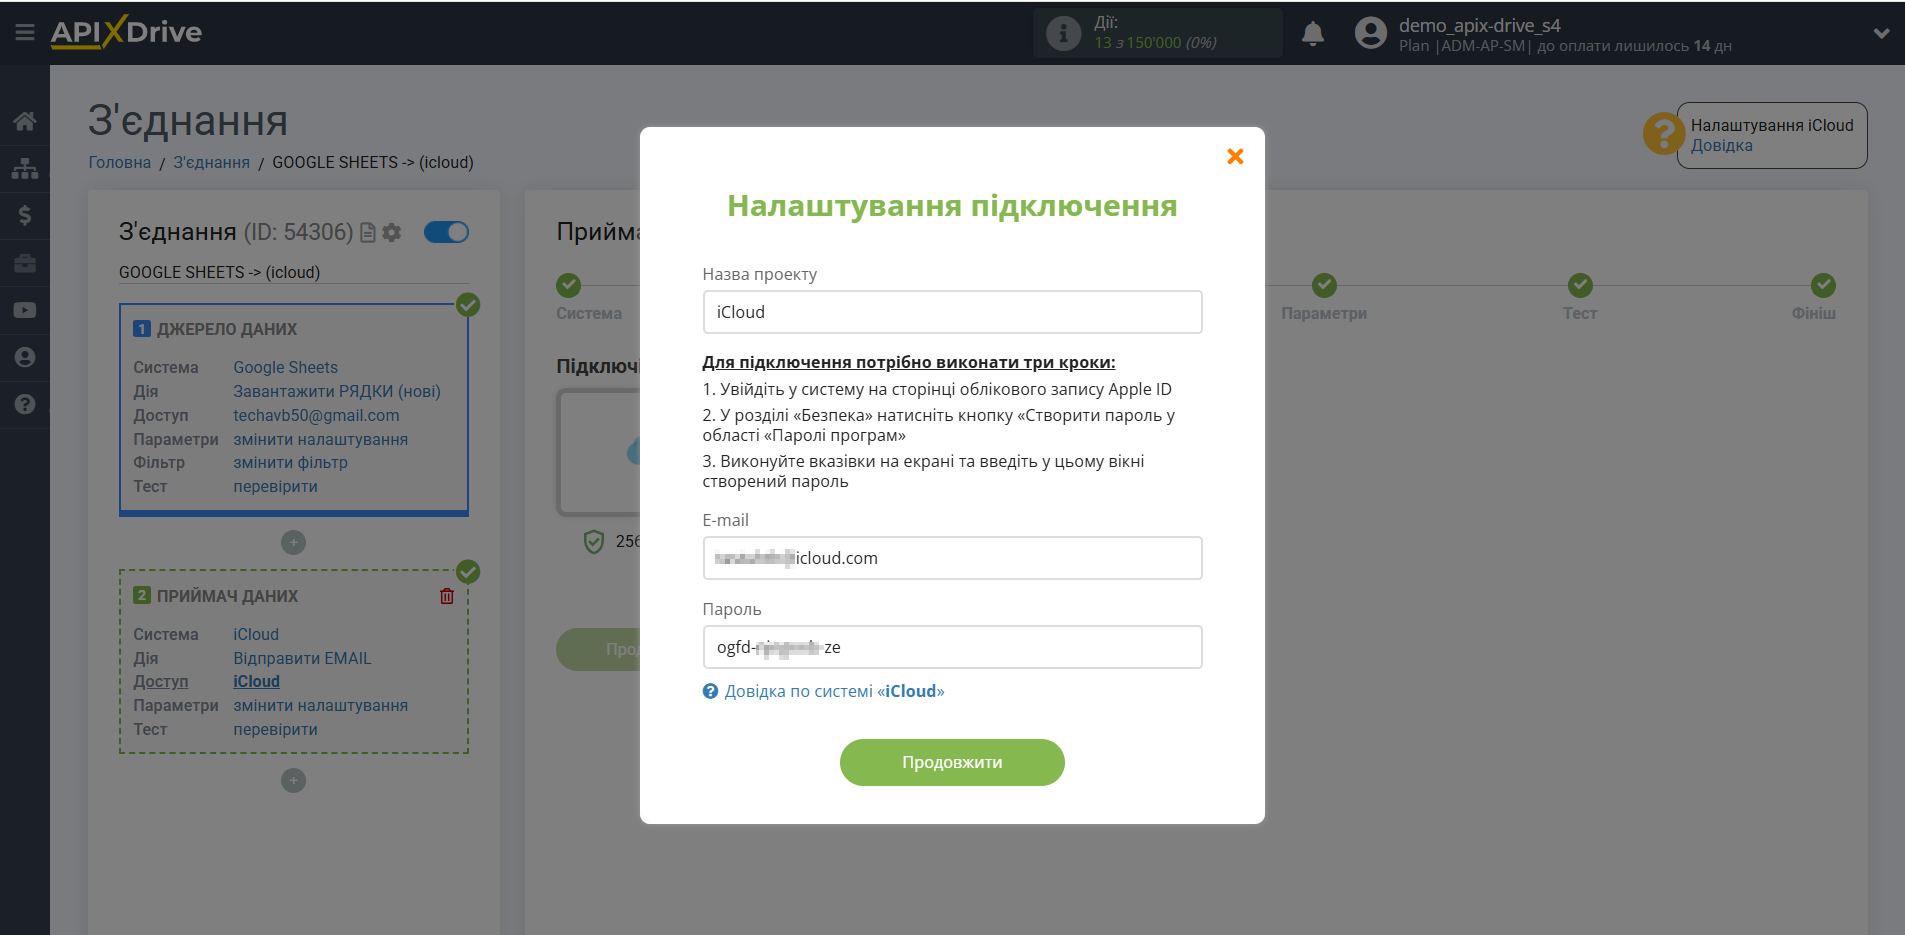This screenshot has width=1905, height=935.
Task: Open YouTube video icon in sidebar
Action: pyautogui.click(x=25, y=310)
